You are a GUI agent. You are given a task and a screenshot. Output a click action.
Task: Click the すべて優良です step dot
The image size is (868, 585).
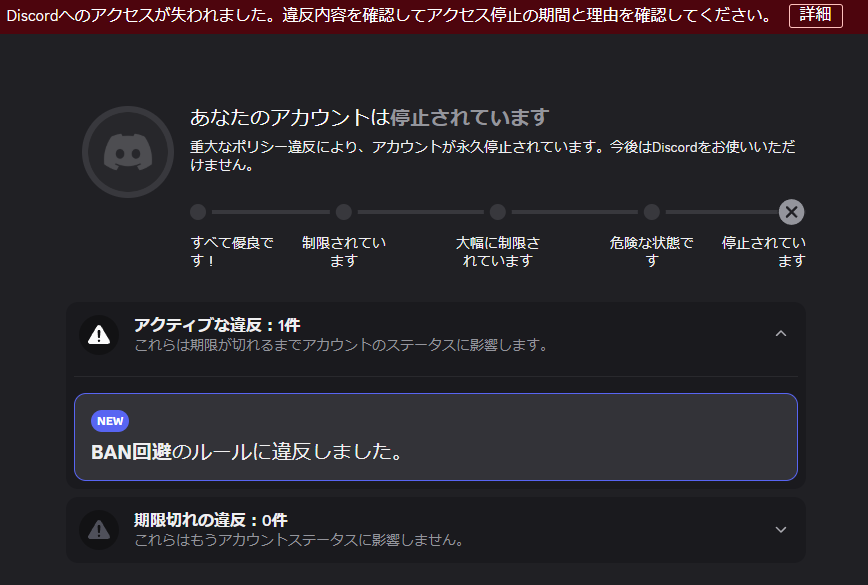click(x=198, y=212)
